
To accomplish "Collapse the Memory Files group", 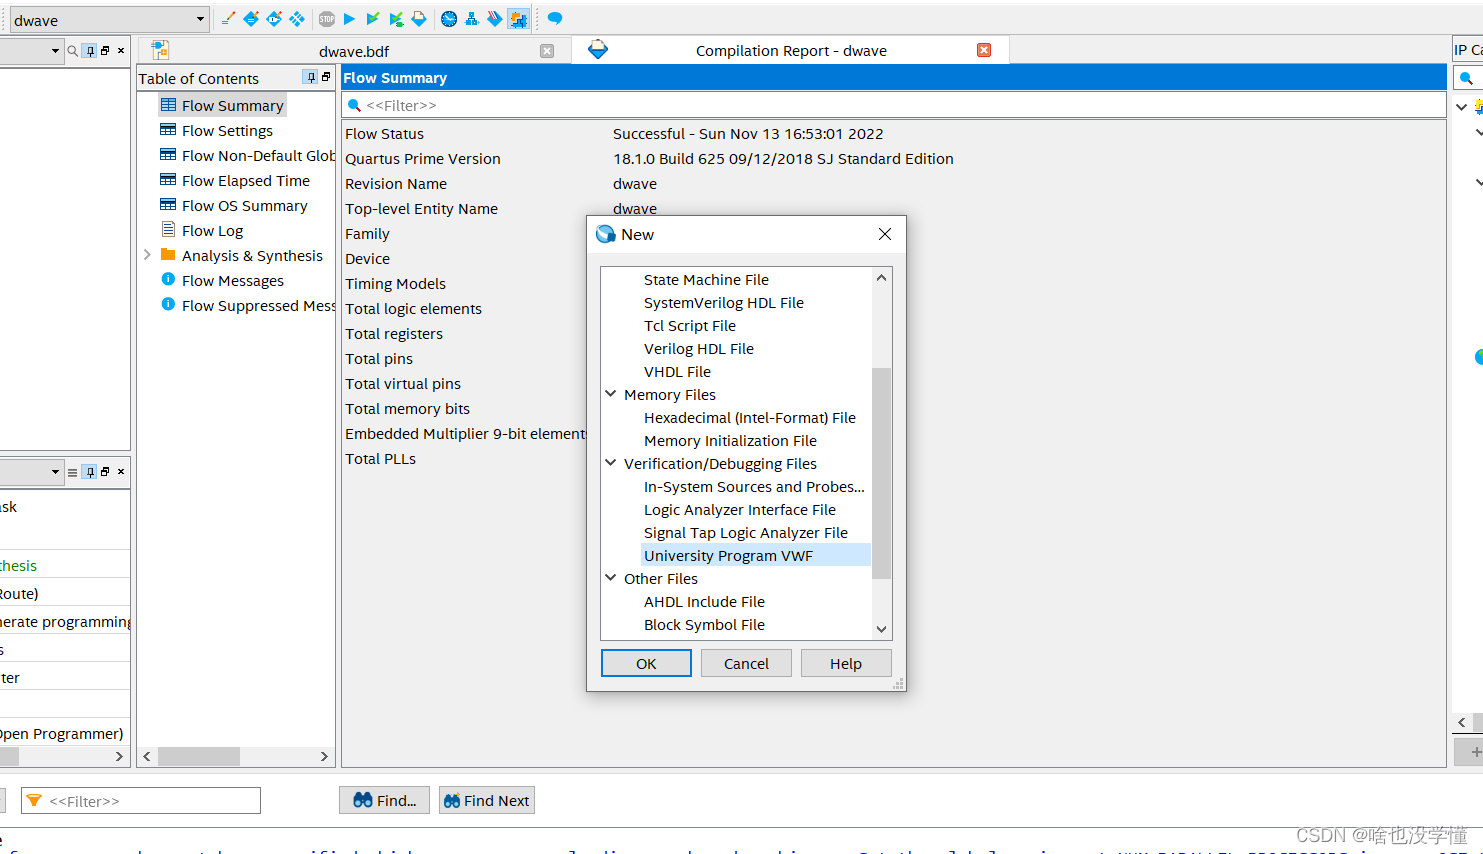I will [611, 394].
